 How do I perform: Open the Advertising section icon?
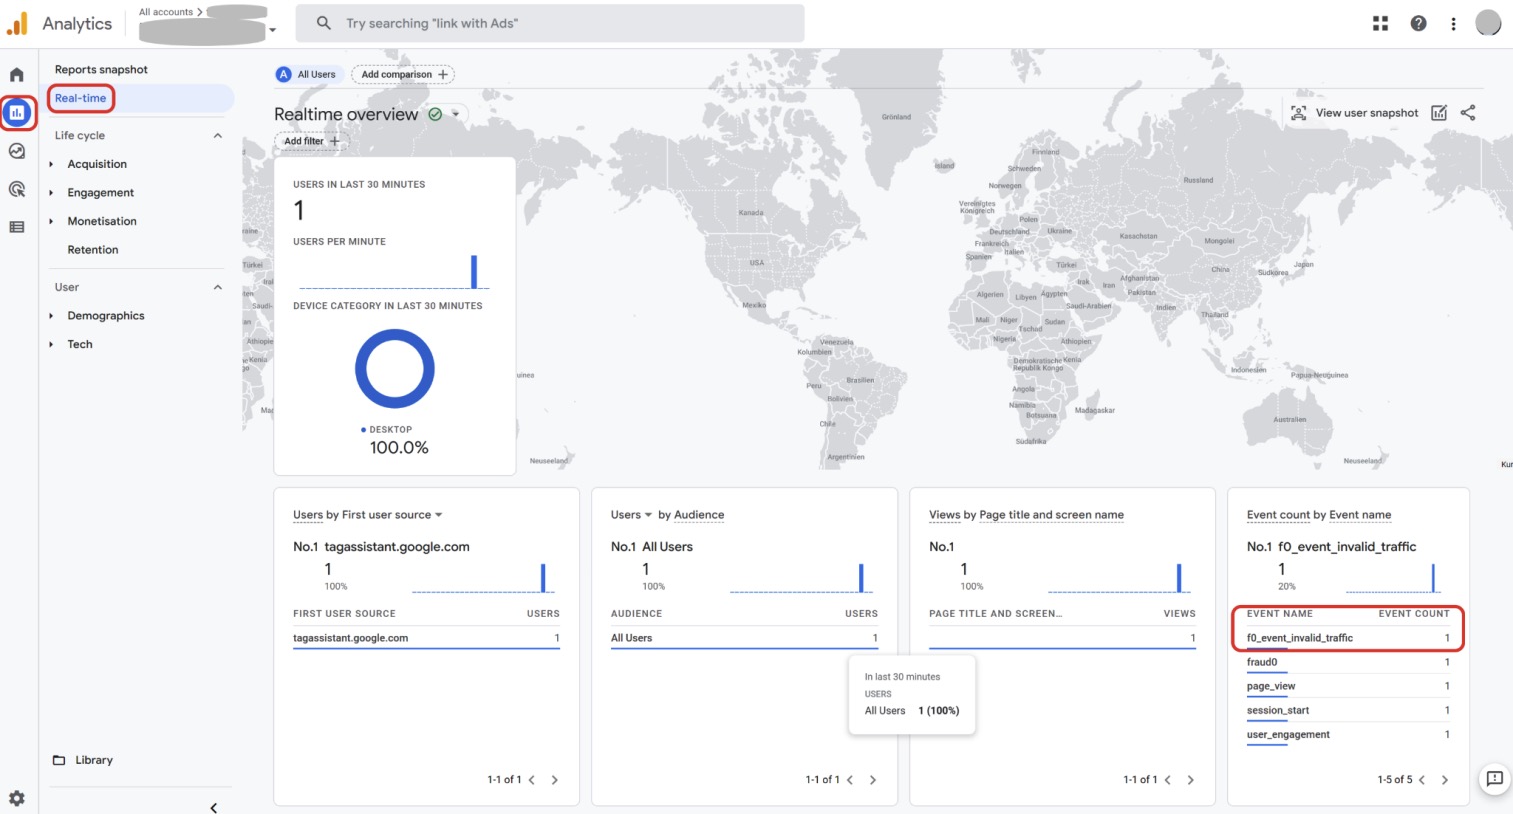pos(17,188)
